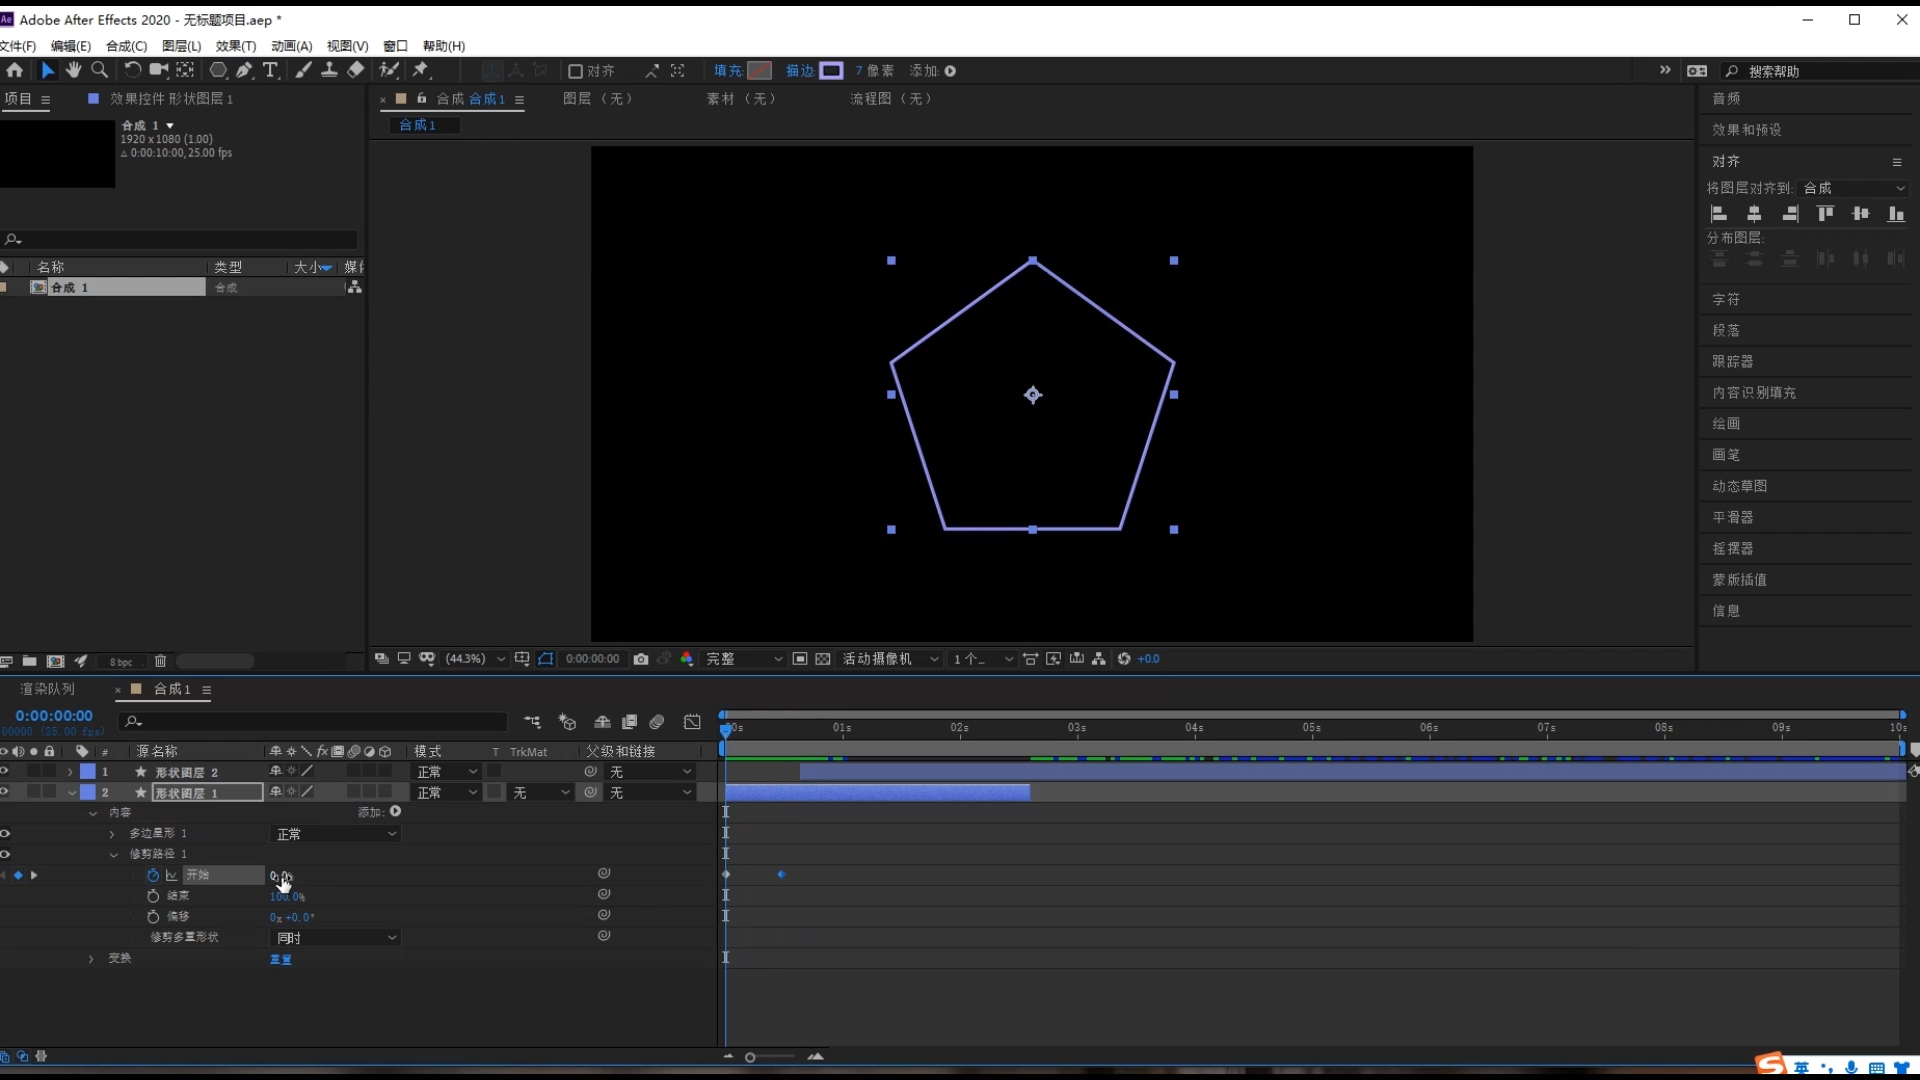Screen dimensions: 1920x1080
Task: Expand layer 形状图层 2 properties
Action: click(x=70, y=772)
